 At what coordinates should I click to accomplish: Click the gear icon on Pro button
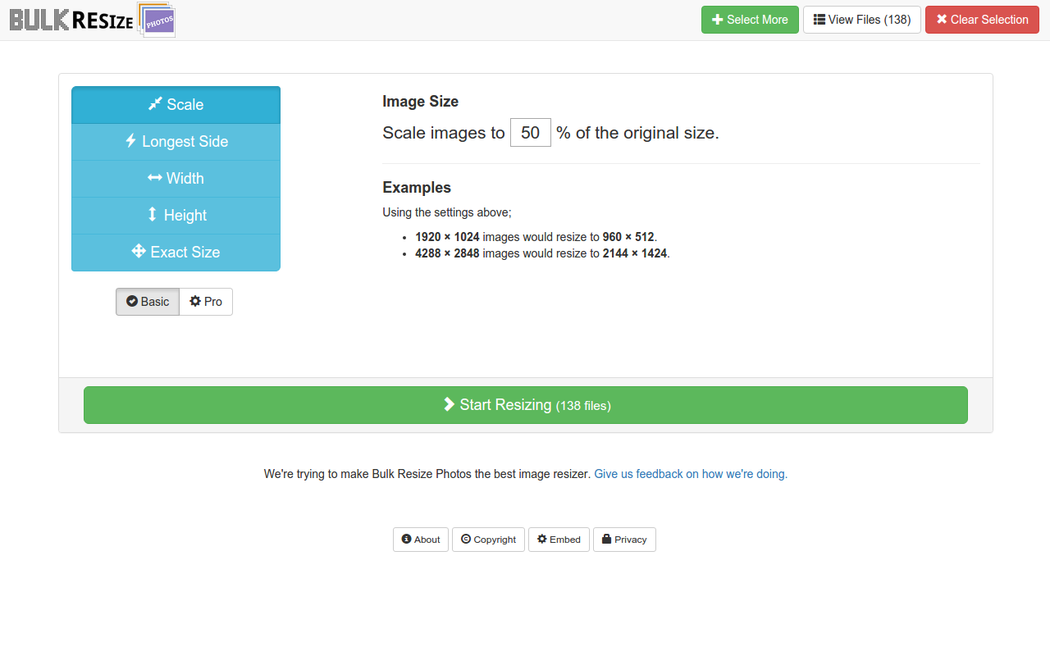tap(195, 301)
